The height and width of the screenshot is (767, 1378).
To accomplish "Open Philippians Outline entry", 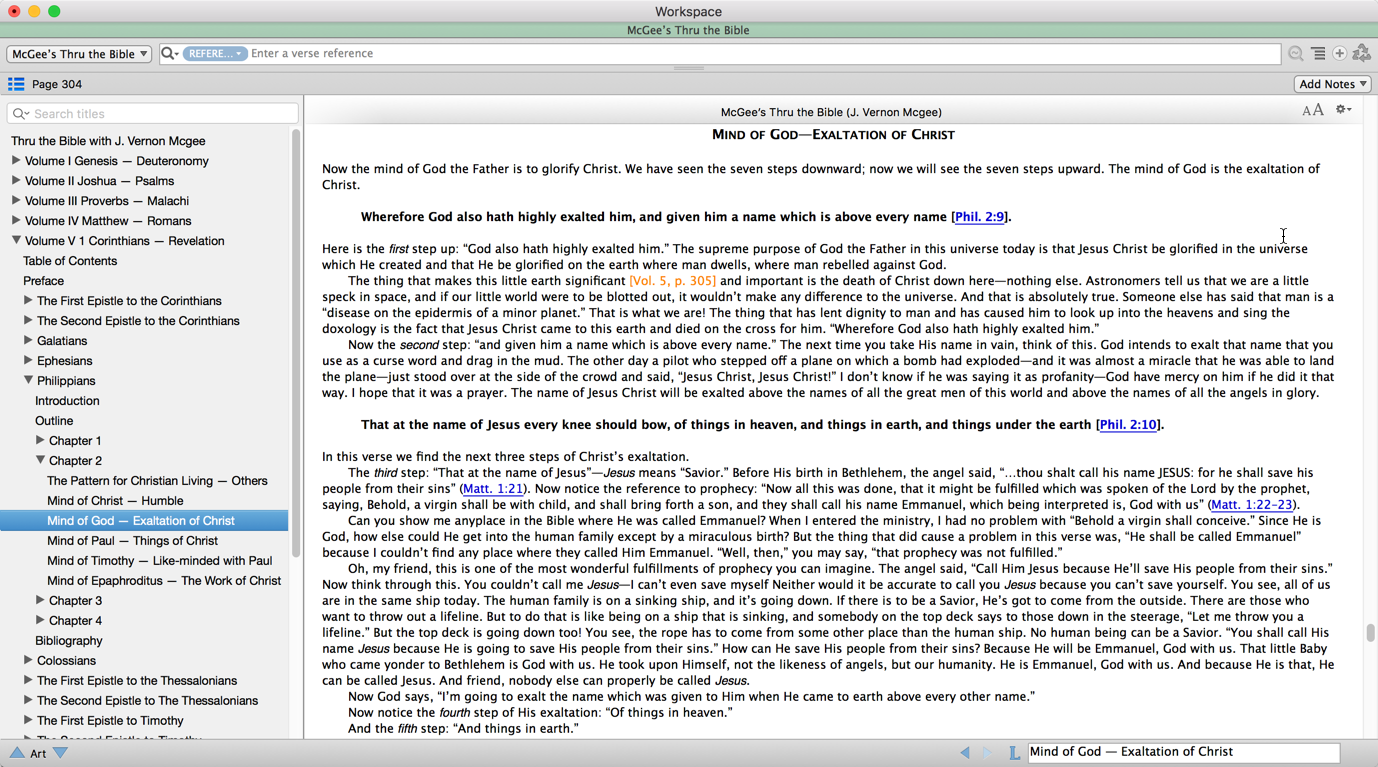I will click(x=54, y=421).
